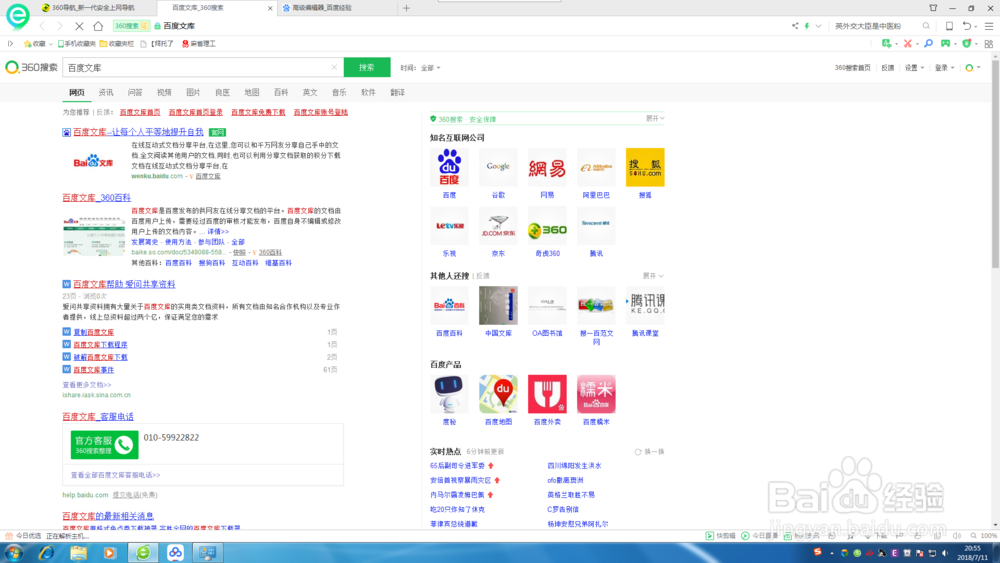Click the toolbar search magnifier icon

pyautogui.click(x=926, y=26)
